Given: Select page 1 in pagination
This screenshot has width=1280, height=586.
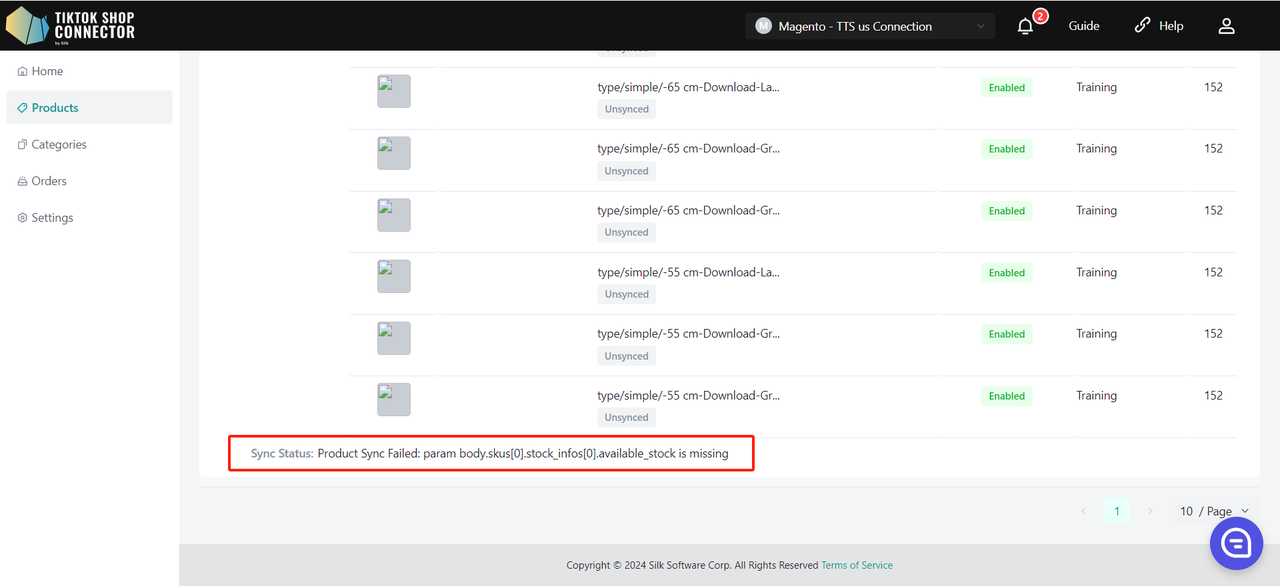Looking at the screenshot, I should point(1117,511).
